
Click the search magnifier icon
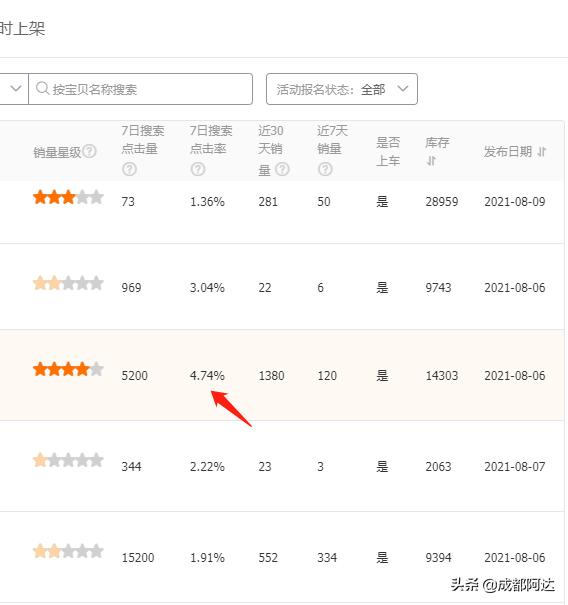42,89
